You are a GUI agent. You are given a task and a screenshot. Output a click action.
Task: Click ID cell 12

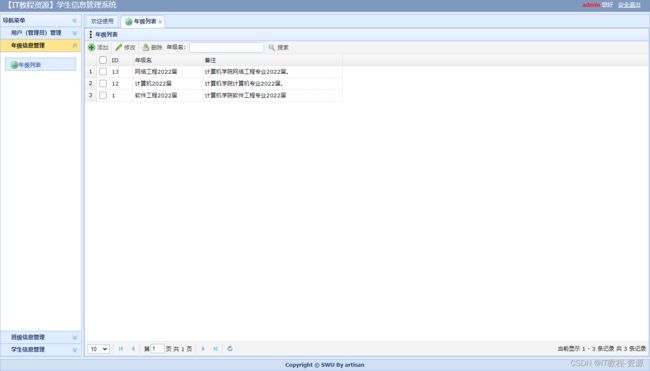click(x=115, y=84)
